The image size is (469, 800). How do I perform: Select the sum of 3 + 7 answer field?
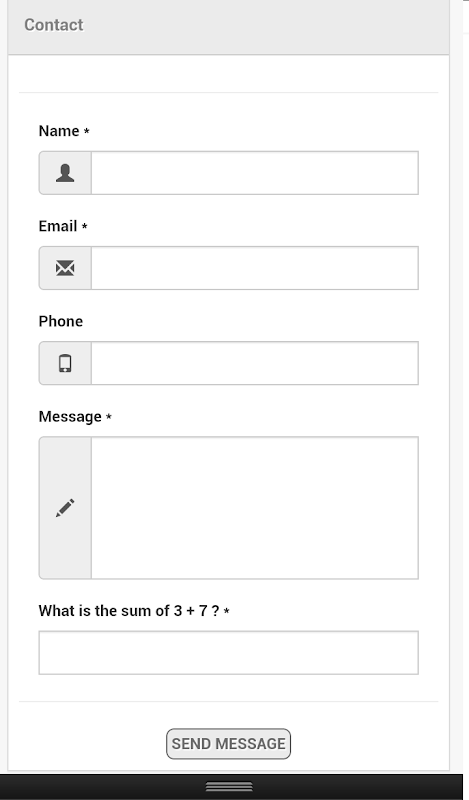click(x=229, y=653)
